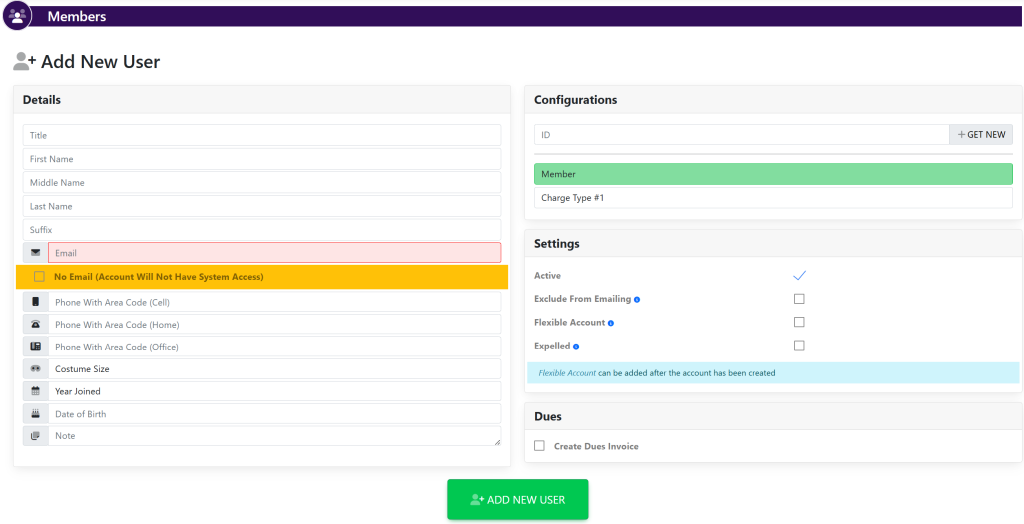Open the Charge Type #1 dropdown
The width and height of the screenshot is (1024, 524).
(x=772, y=198)
